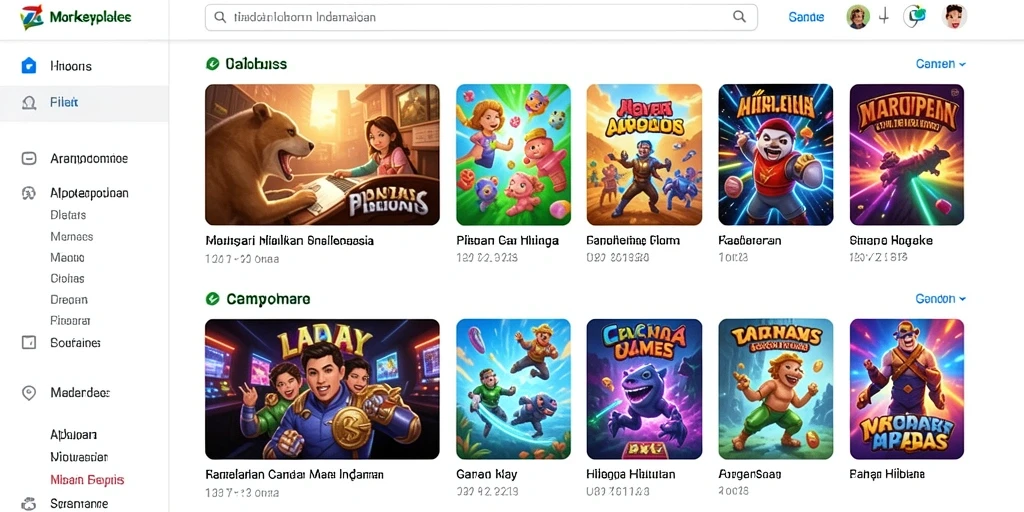The height and width of the screenshot is (512, 1024).
Task: Open the bear and girl game thumbnail
Action: [322, 155]
